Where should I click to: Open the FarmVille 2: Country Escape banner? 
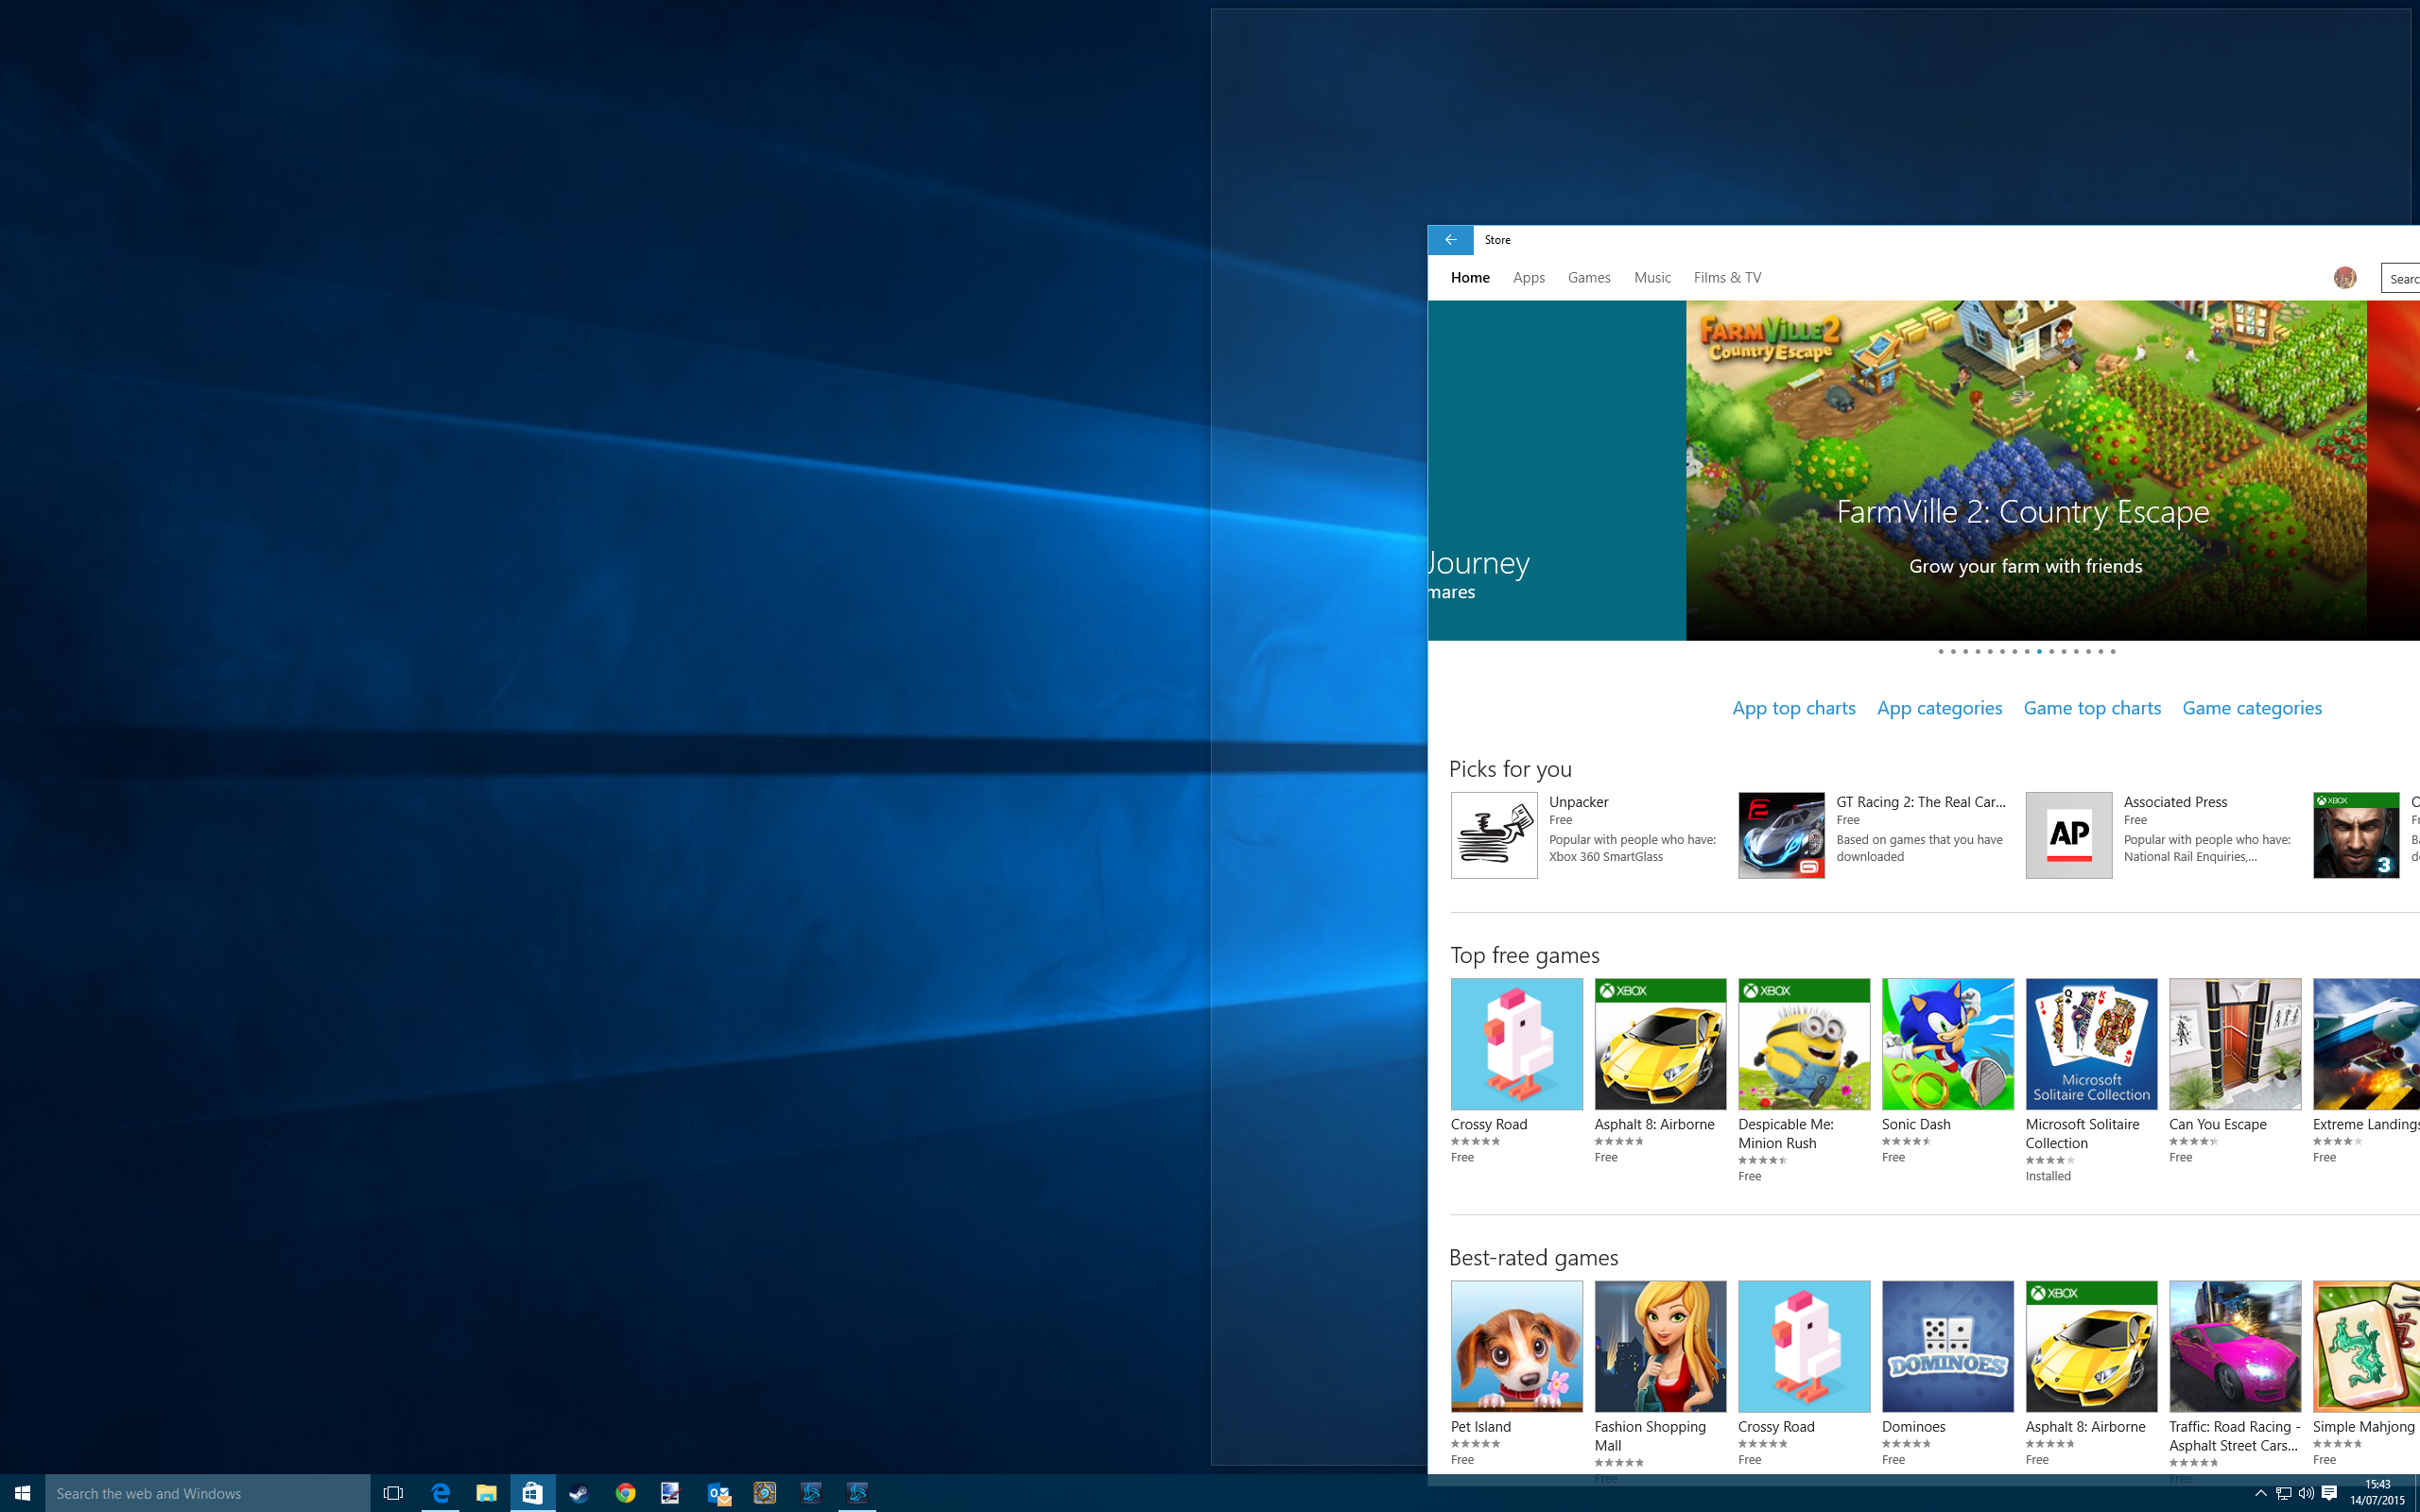2026,470
